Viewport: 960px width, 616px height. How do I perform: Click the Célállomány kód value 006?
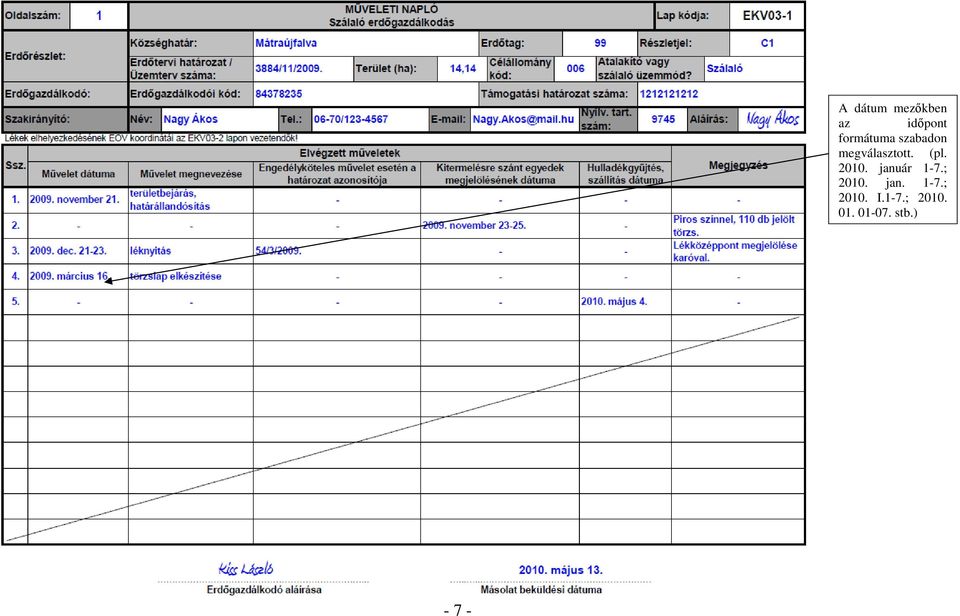tap(575, 69)
